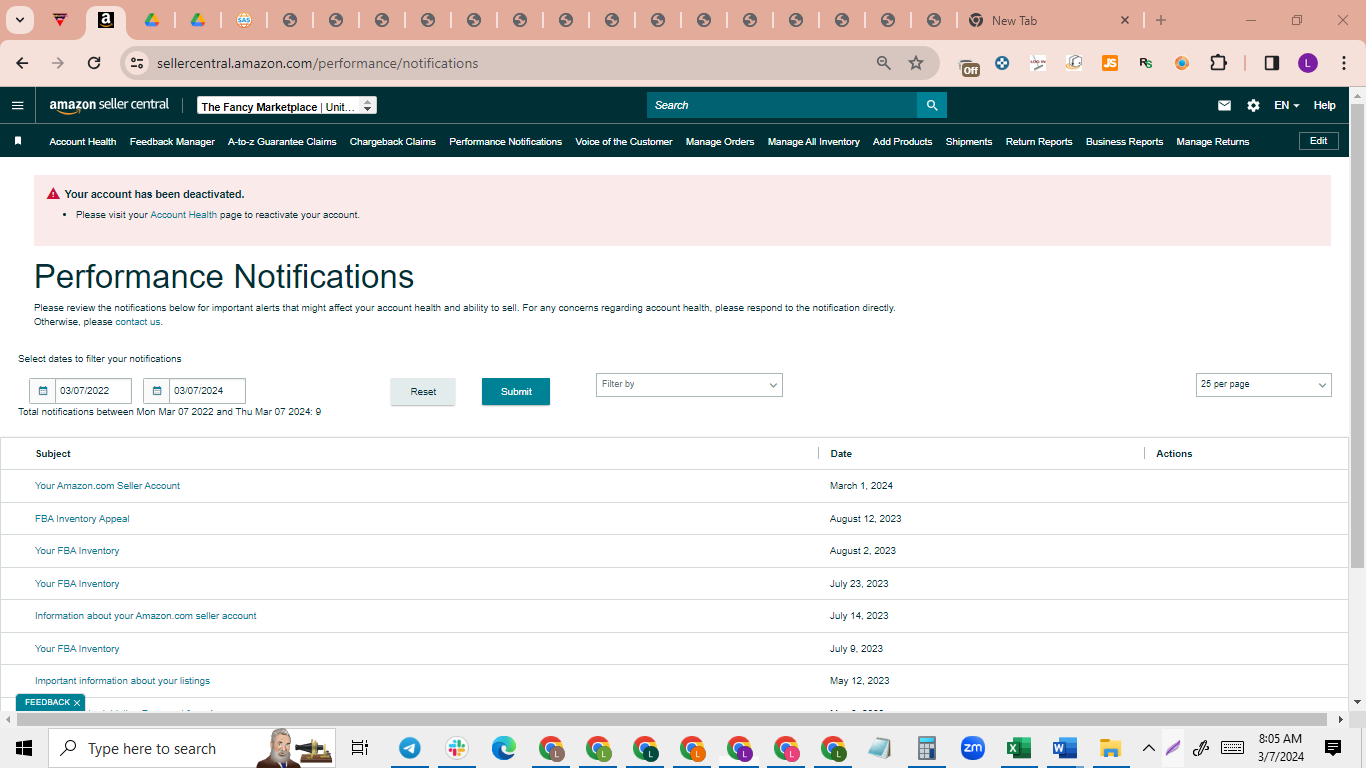
Task: Open Chrome tab search chevron
Action: point(19,20)
